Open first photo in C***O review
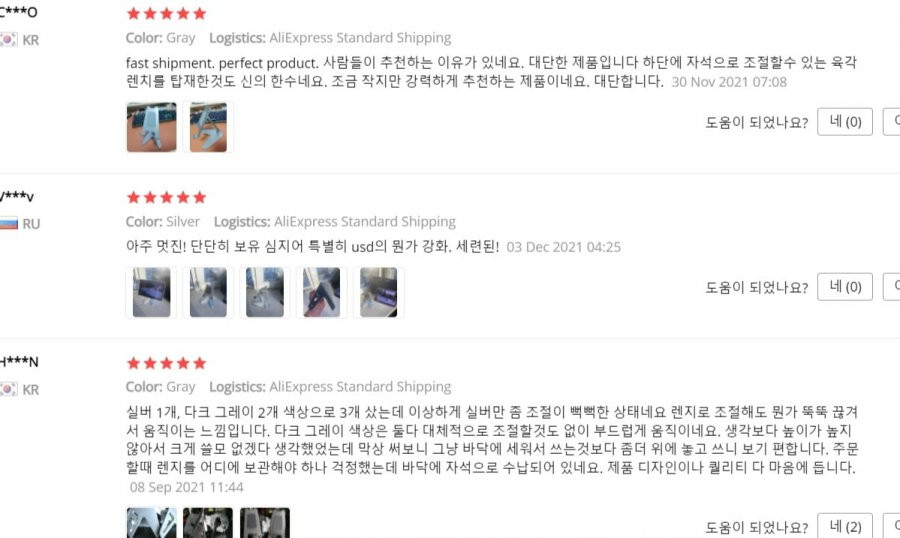 (152, 127)
